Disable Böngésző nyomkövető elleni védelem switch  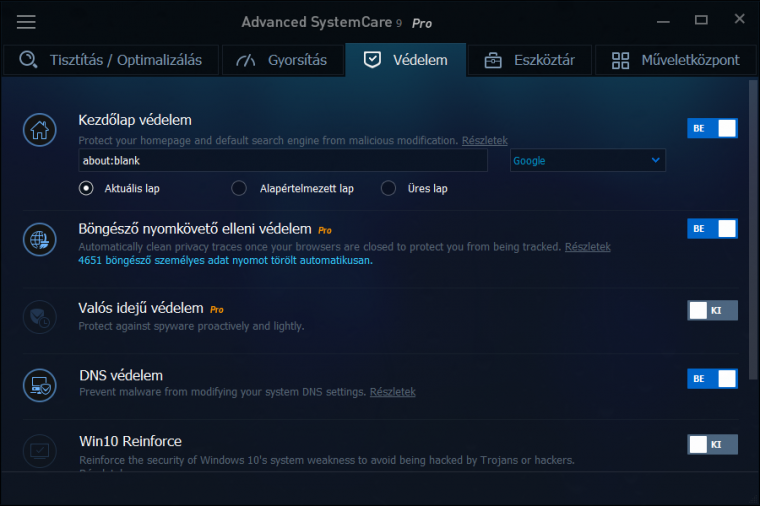(712, 229)
